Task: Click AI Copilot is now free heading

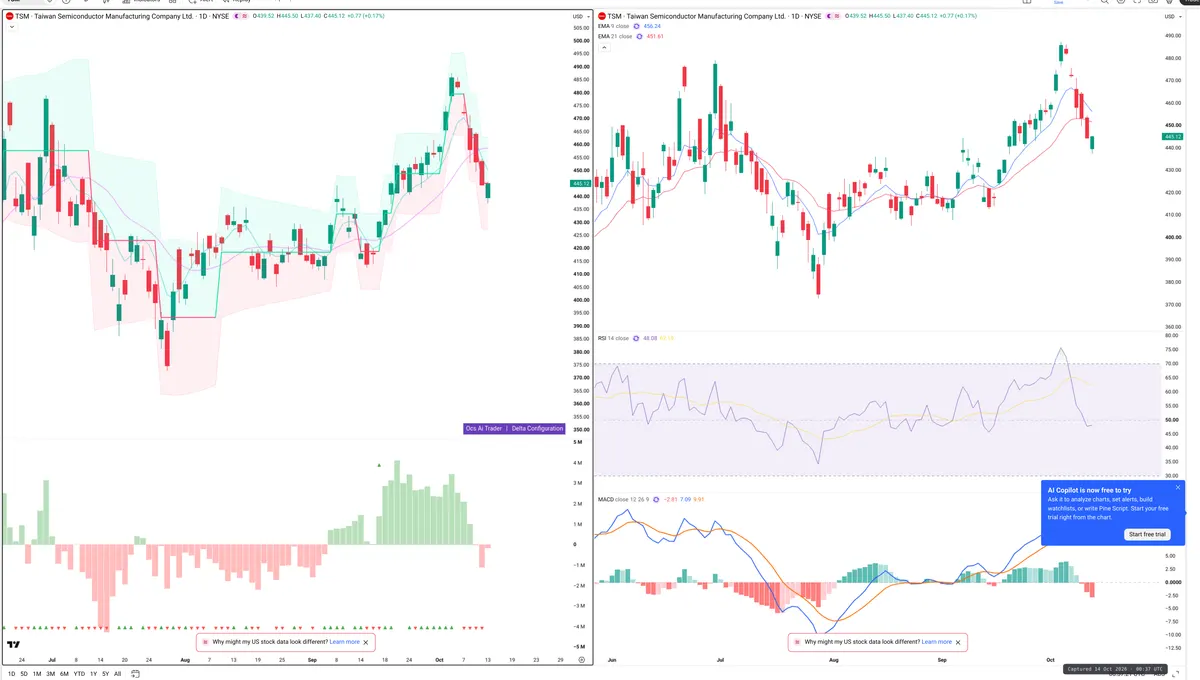Action: [1089, 490]
